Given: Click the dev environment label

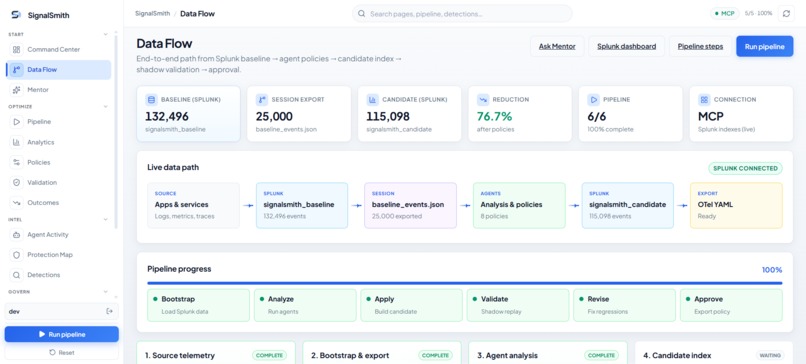Looking at the screenshot, I should (14, 312).
